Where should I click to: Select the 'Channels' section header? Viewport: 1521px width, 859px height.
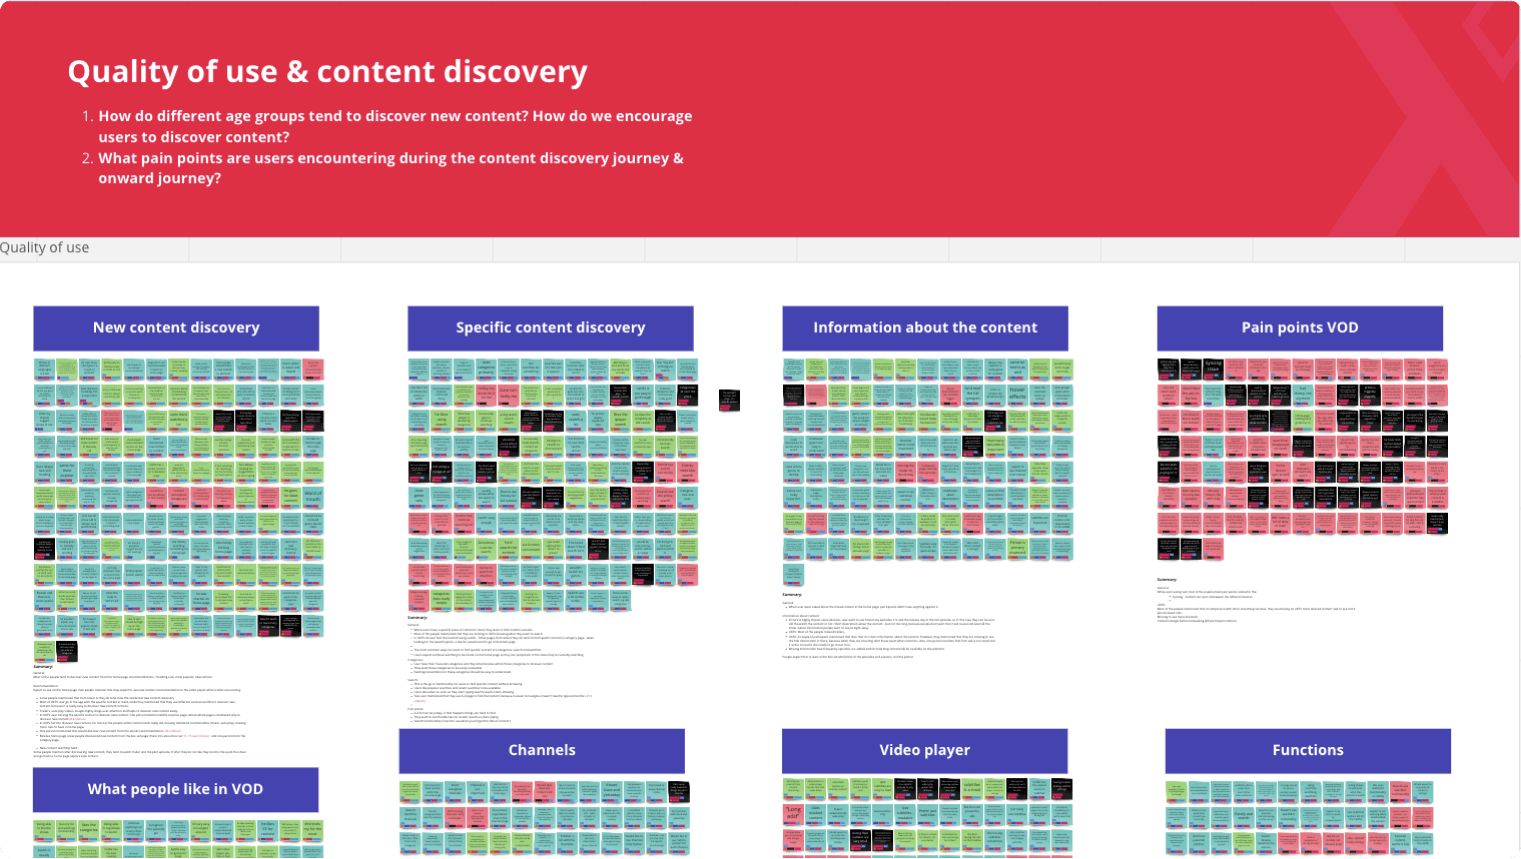click(542, 751)
